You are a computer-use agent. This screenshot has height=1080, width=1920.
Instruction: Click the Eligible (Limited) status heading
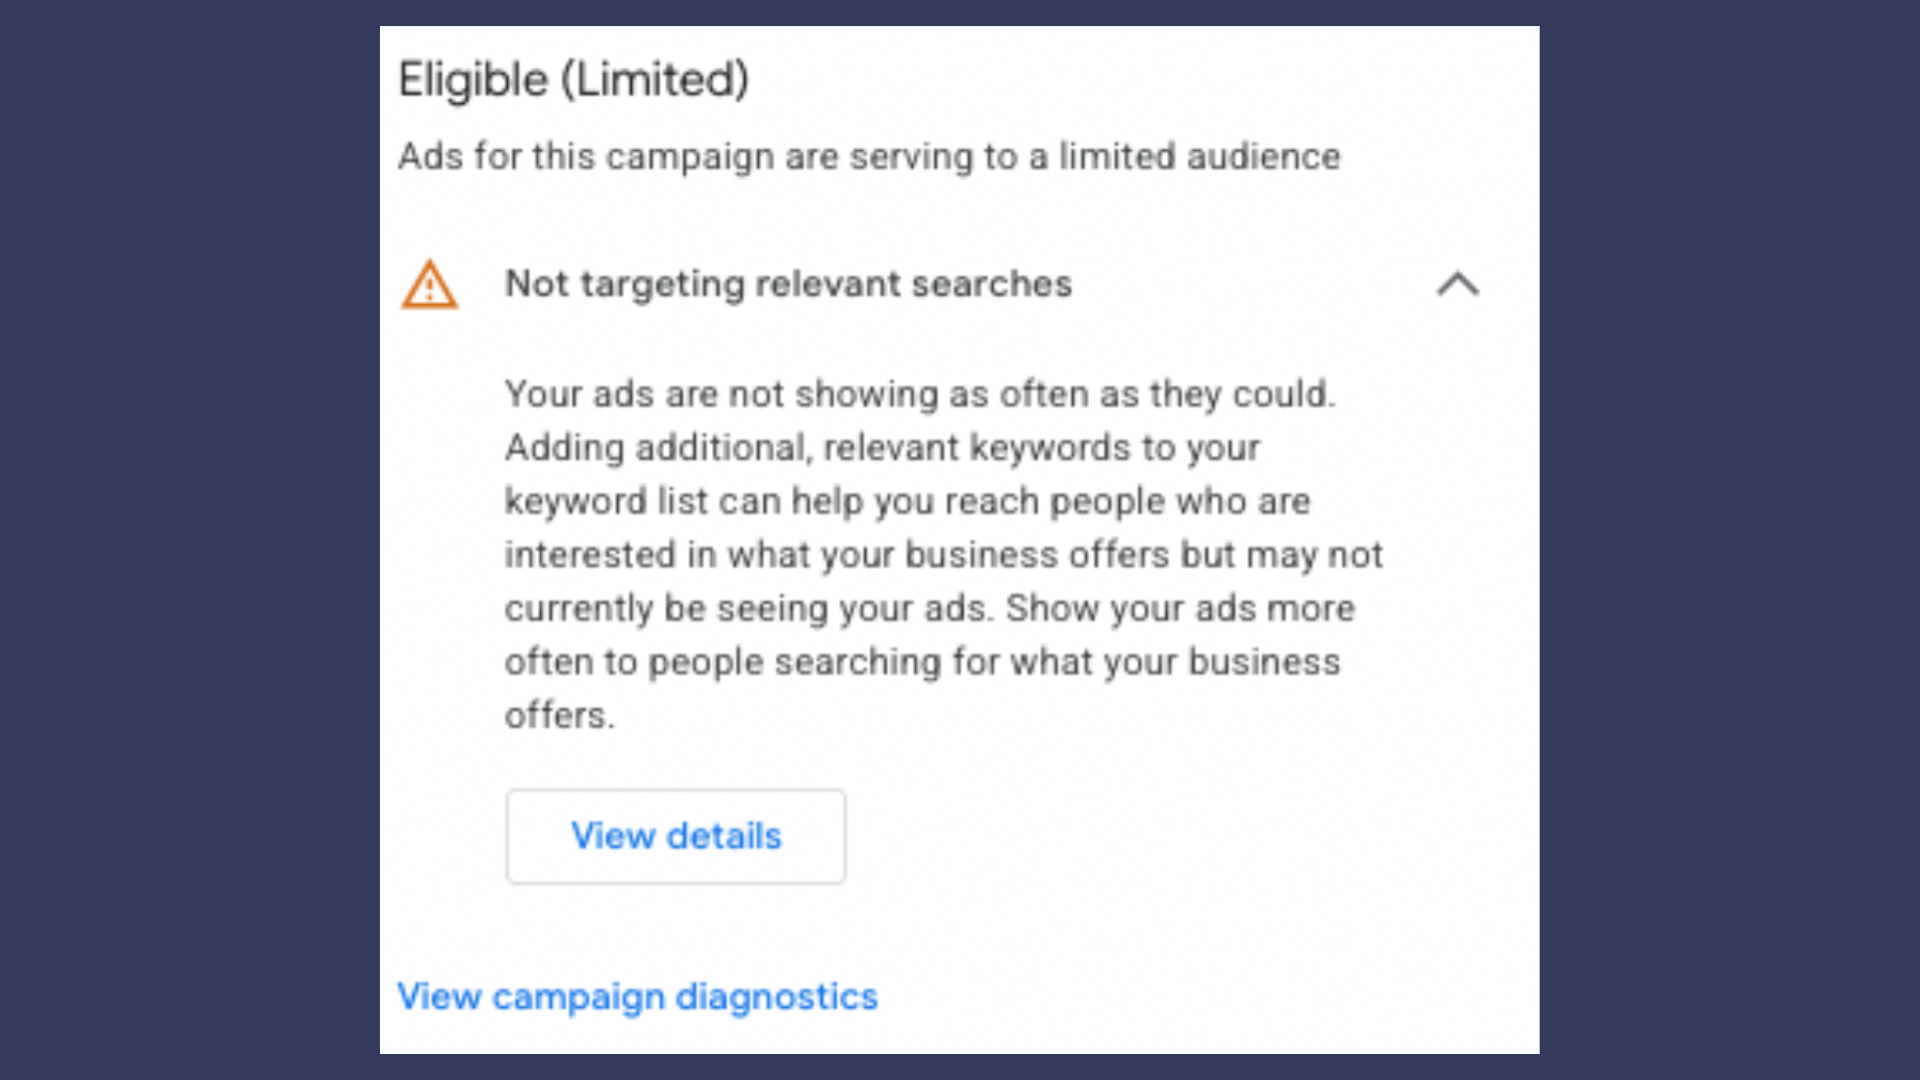coord(573,80)
